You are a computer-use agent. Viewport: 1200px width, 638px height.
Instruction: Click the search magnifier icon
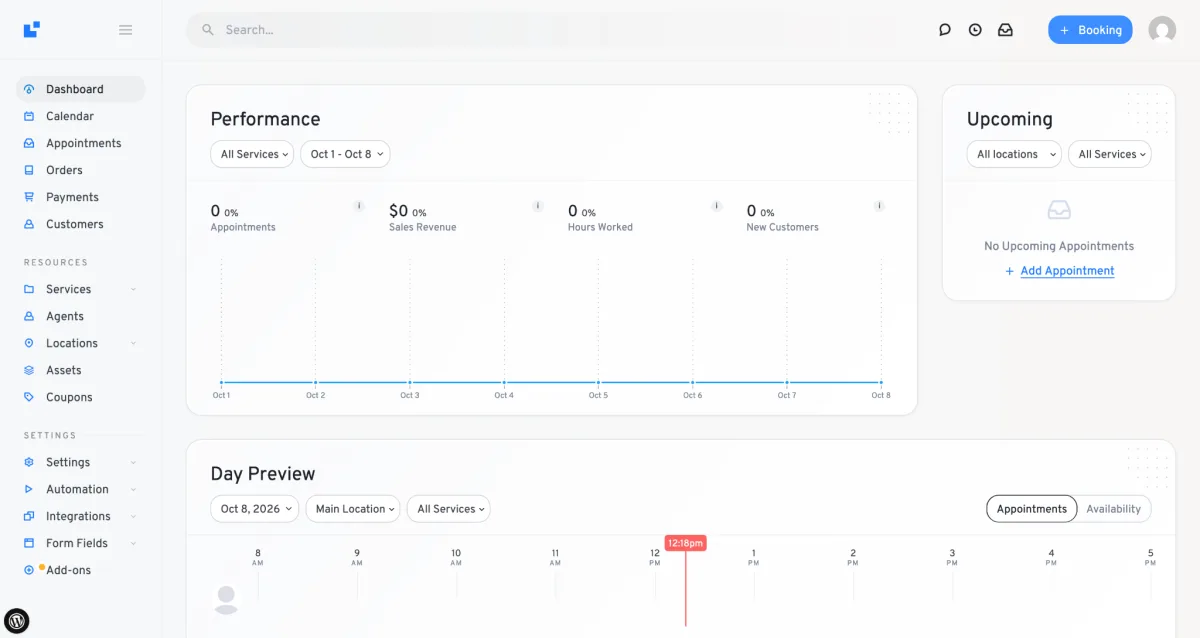[x=208, y=30]
